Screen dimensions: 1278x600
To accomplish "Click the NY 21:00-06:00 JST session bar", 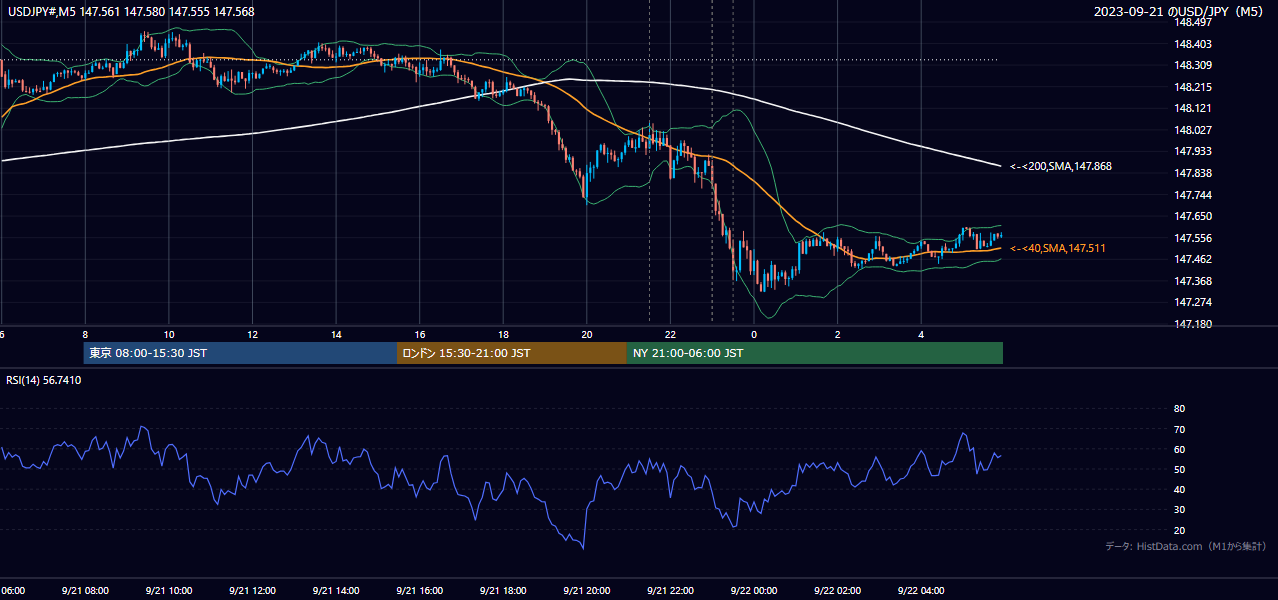I will [x=815, y=353].
